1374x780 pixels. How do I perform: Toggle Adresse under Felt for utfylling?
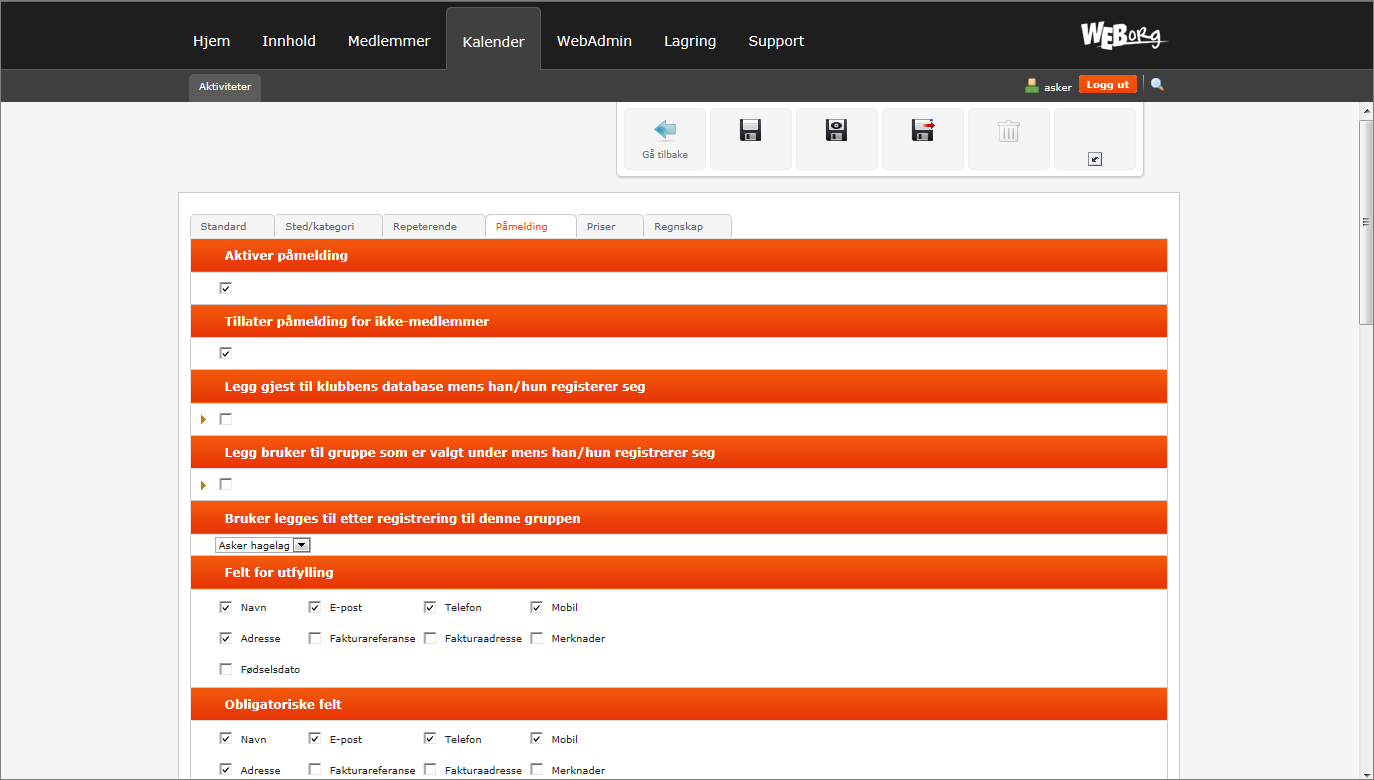[225, 638]
